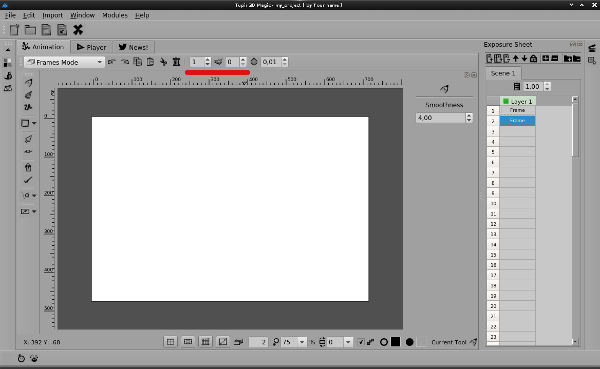Toggle the checkbox in the bottom status bar
600x369 pixels.
click(x=361, y=342)
